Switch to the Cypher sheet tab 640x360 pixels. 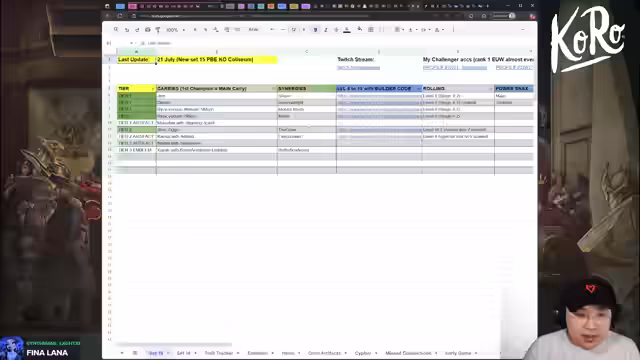coord(363,353)
